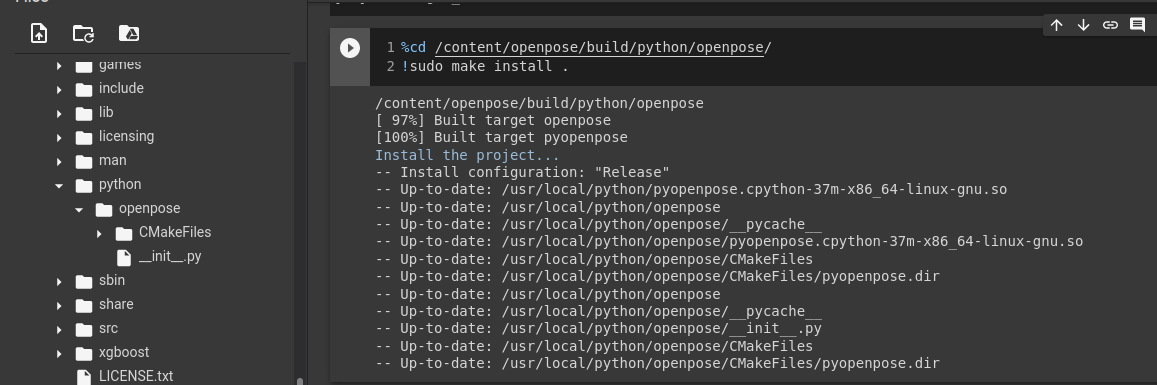The height and width of the screenshot is (385, 1157).
Task: Click the upload file icon in Files panel
Action: tap(38, 33)
